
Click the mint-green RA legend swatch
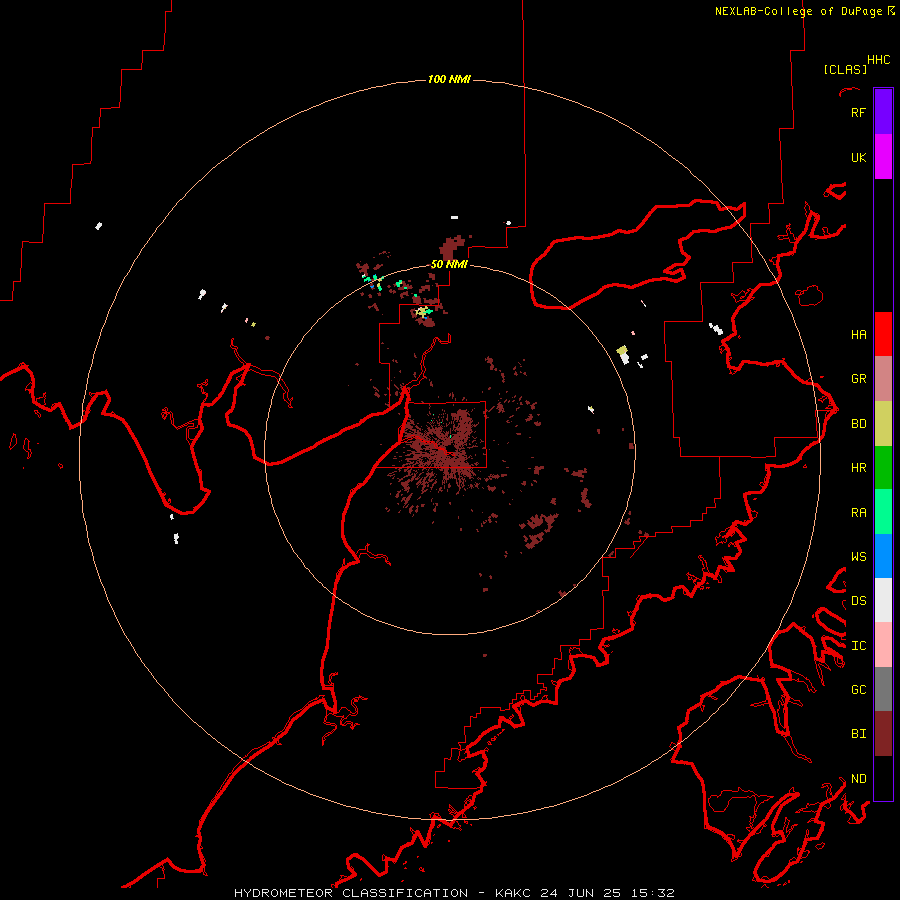pyautogui.click(x=883, y=512)
